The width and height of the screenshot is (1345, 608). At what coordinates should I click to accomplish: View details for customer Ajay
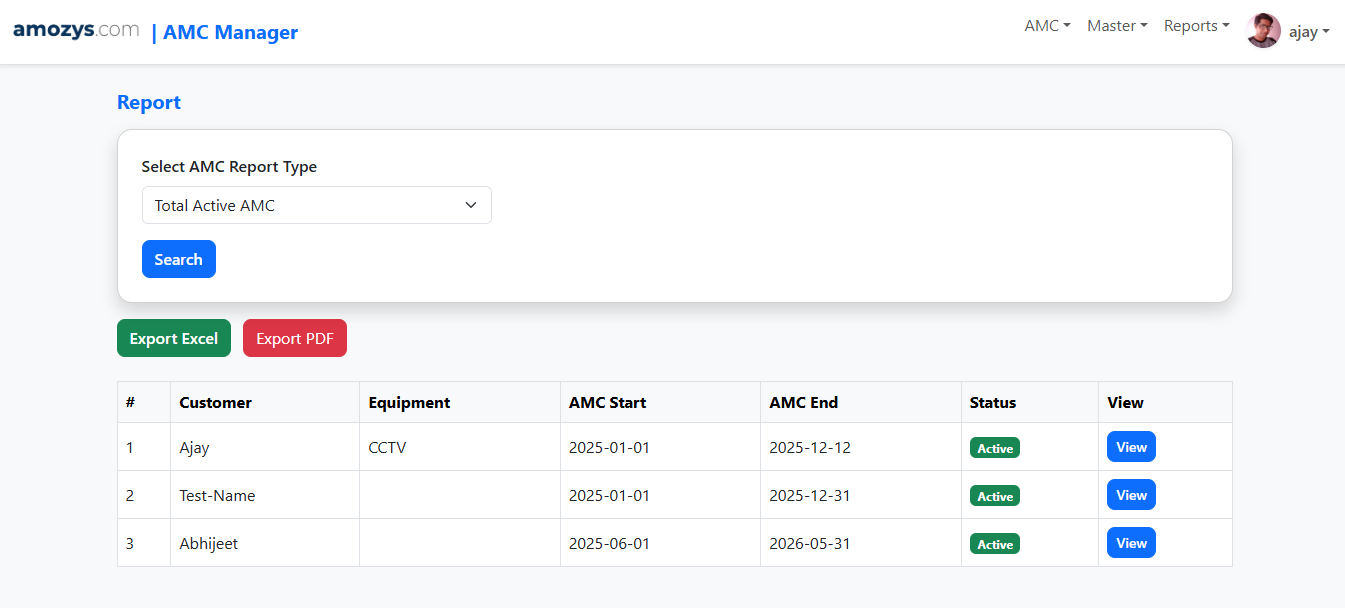1131,447
